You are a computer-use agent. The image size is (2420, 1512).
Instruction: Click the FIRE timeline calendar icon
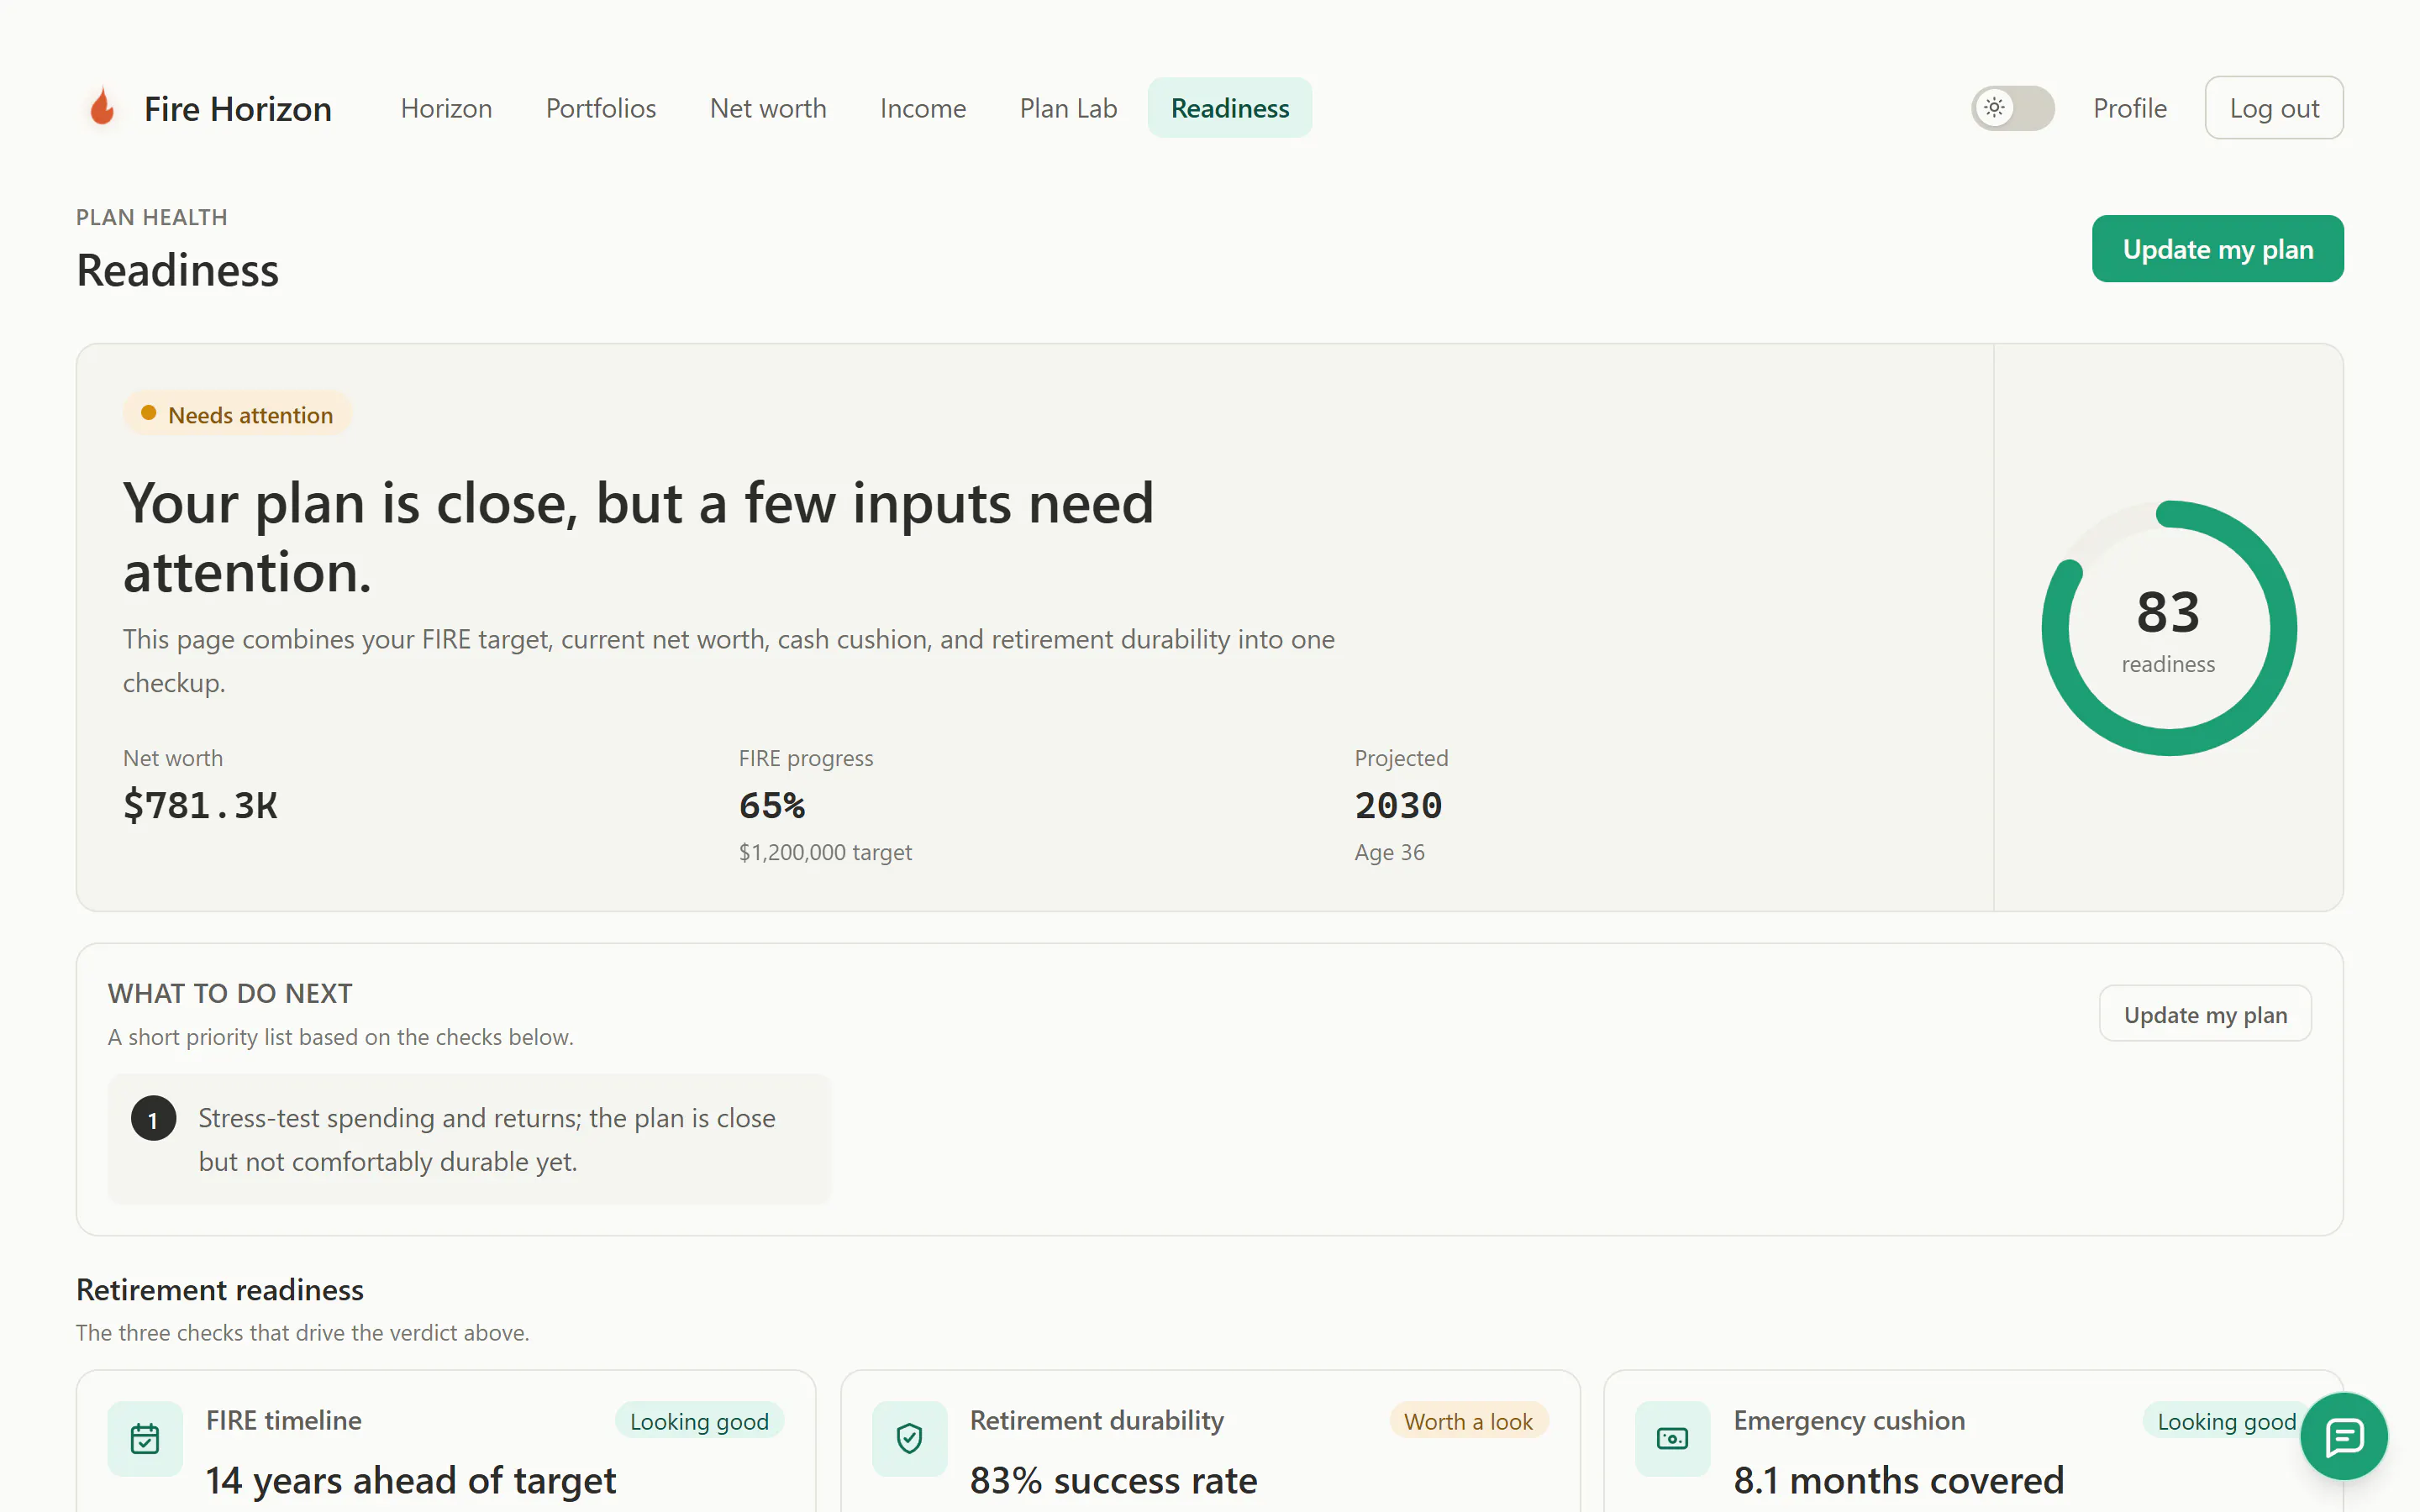point(145,1439)
